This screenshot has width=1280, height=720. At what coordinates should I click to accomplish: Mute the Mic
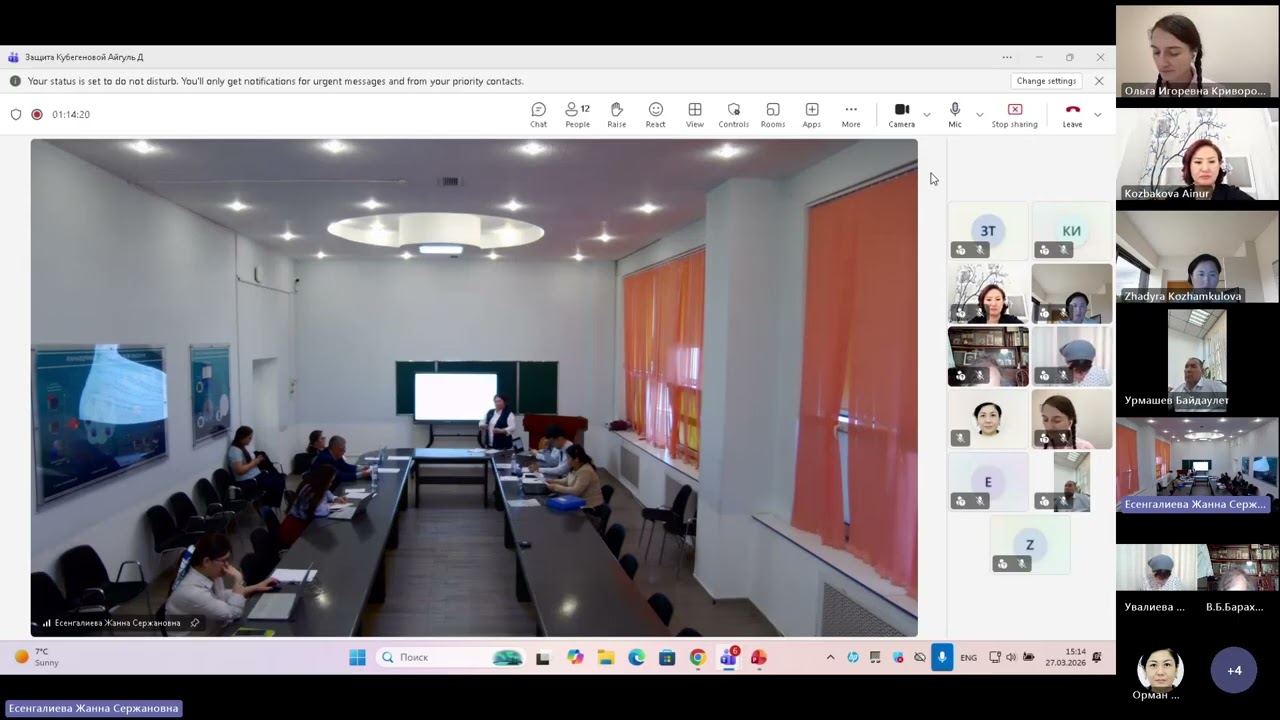click(955, 115)
